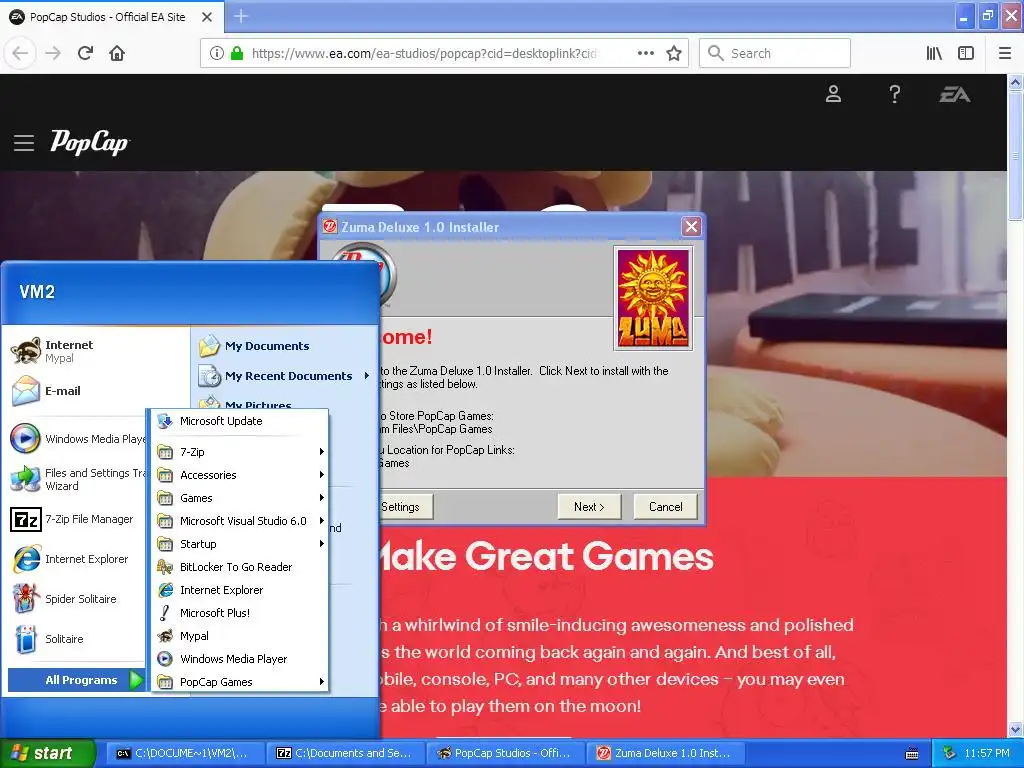Bookmark this page with the star icon
Screen dimensions: 1024x768
(x=674, y=54)
